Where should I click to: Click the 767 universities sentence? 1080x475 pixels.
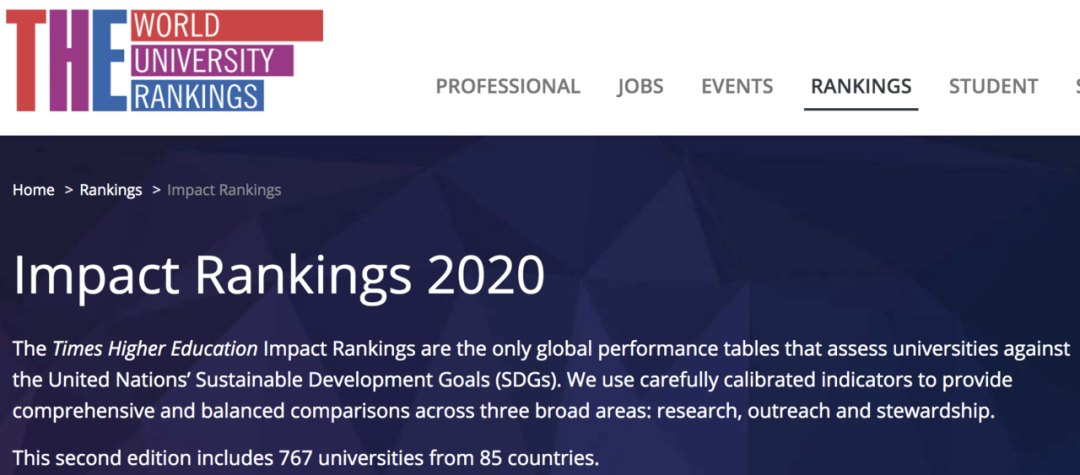(305, 459)
